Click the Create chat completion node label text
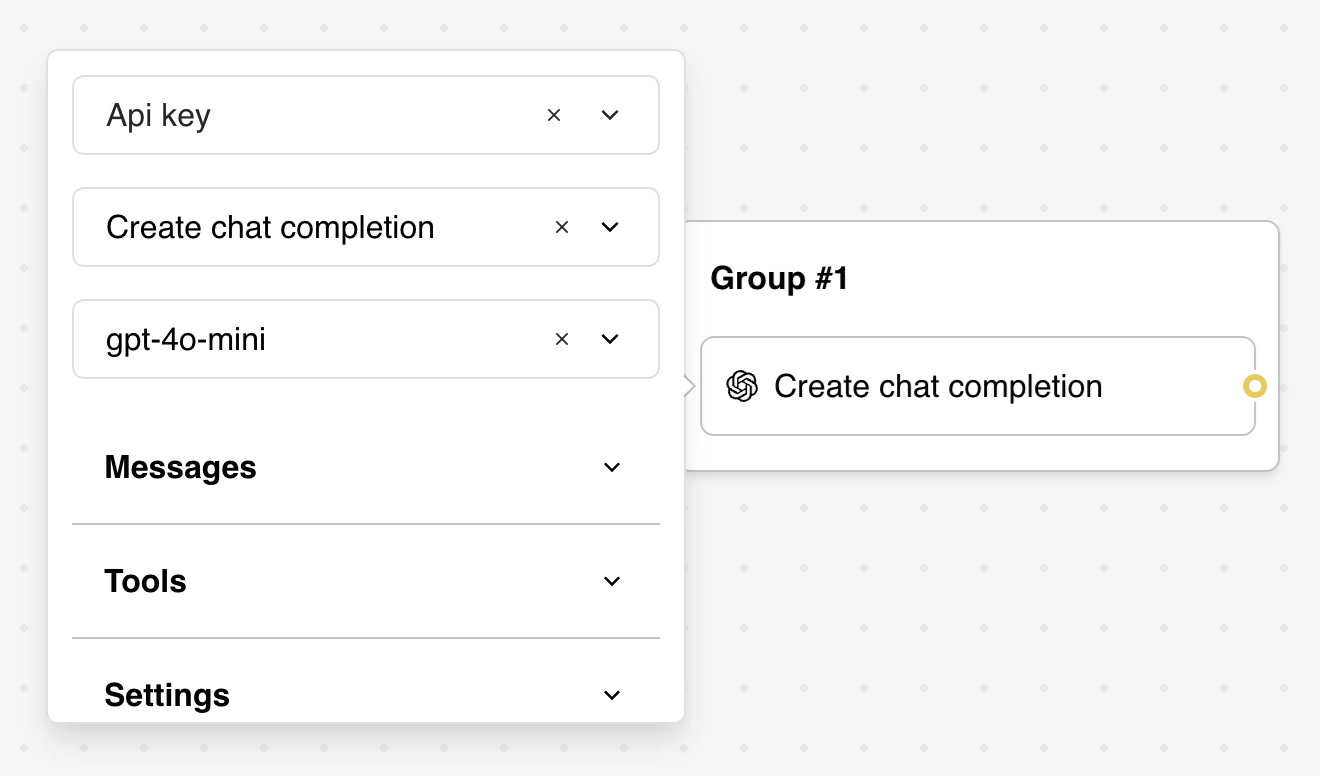Screen dimensions: 1320x776 pos(938,386)
